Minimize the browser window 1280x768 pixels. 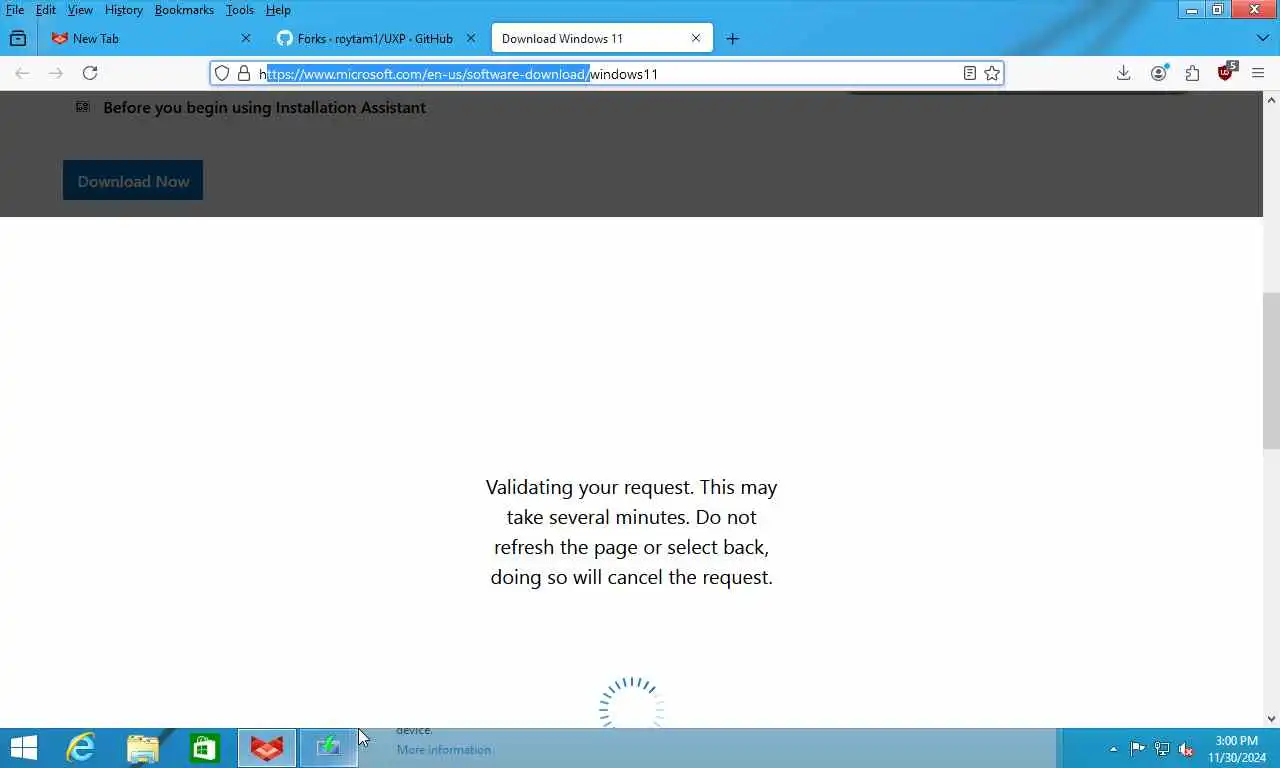click(1192, 10)
